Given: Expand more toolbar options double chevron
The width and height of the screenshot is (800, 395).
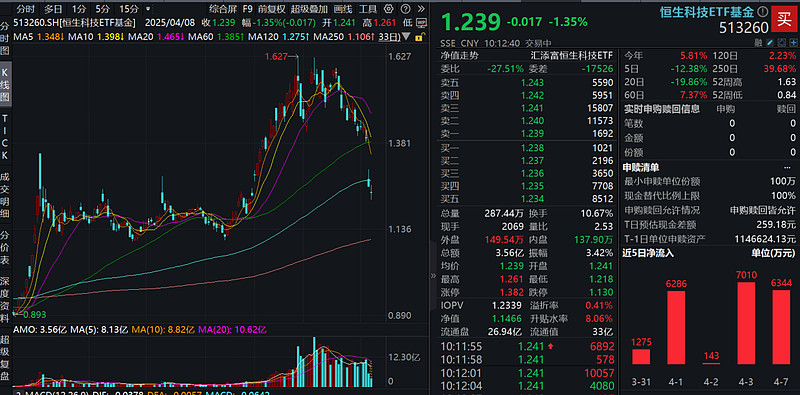Looking at the screenshot, I should pos(421,9).
